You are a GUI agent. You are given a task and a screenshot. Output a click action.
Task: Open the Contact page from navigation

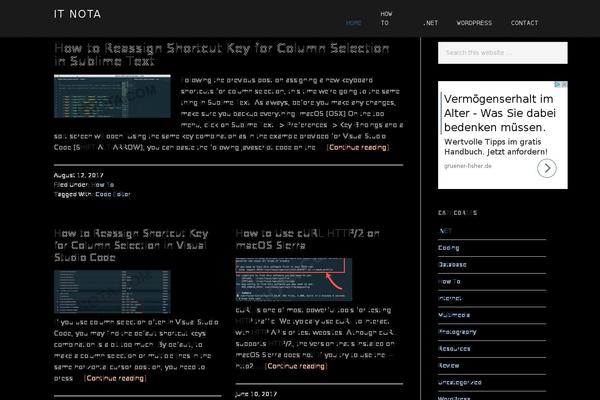tap(524, 22)
